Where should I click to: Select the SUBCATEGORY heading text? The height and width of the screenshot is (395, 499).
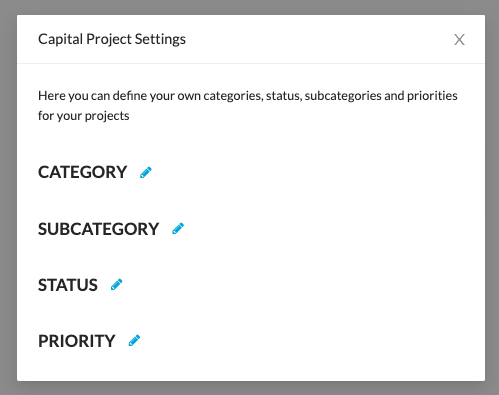click(x=98, y=229)
